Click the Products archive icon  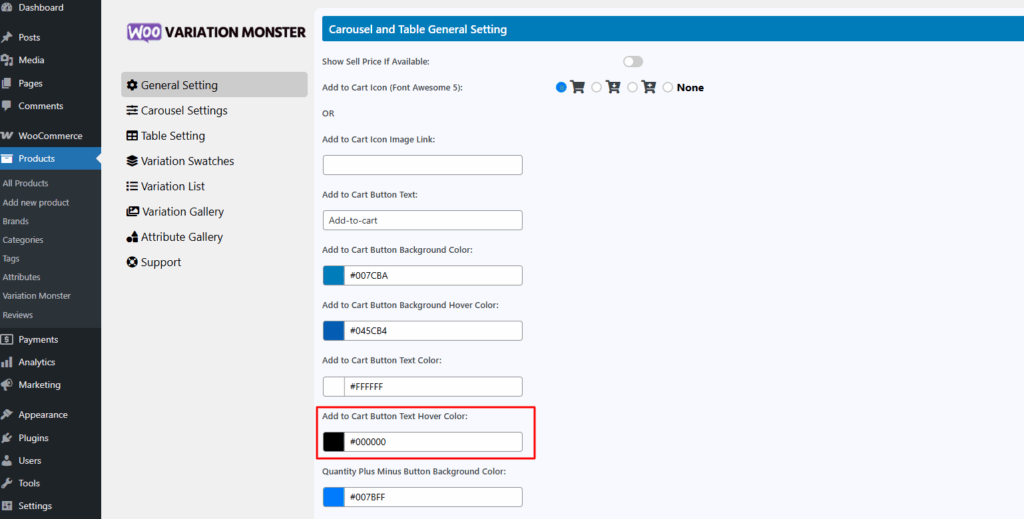pos(7,159)
